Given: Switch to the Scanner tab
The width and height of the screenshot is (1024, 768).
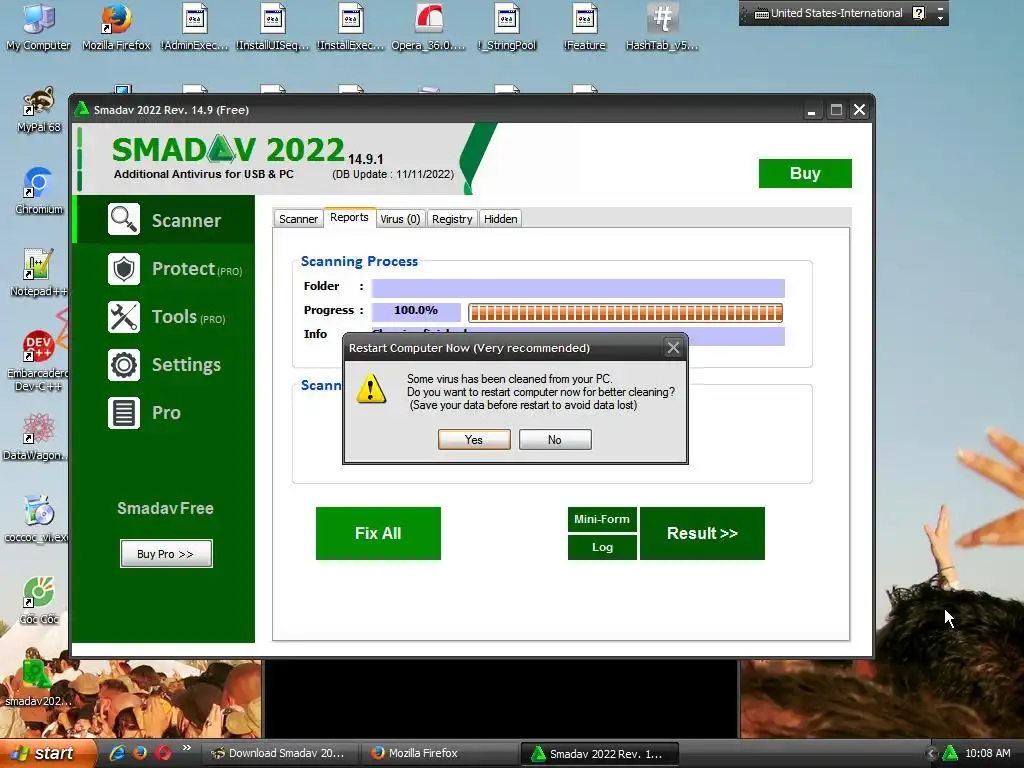Looking at the screenshot, I should [298, 219].
